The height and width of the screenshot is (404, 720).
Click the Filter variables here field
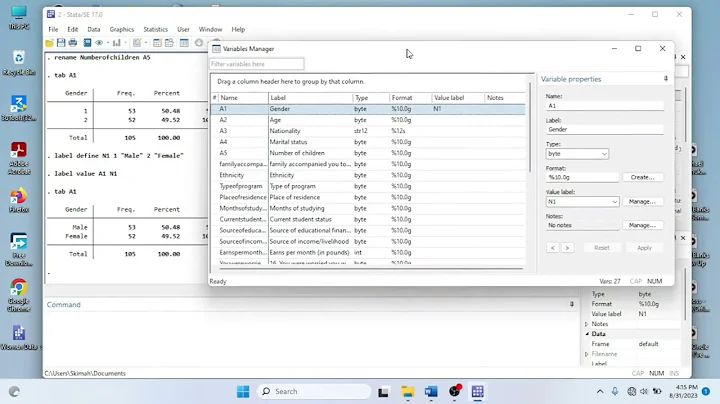(x=257, y=64)
